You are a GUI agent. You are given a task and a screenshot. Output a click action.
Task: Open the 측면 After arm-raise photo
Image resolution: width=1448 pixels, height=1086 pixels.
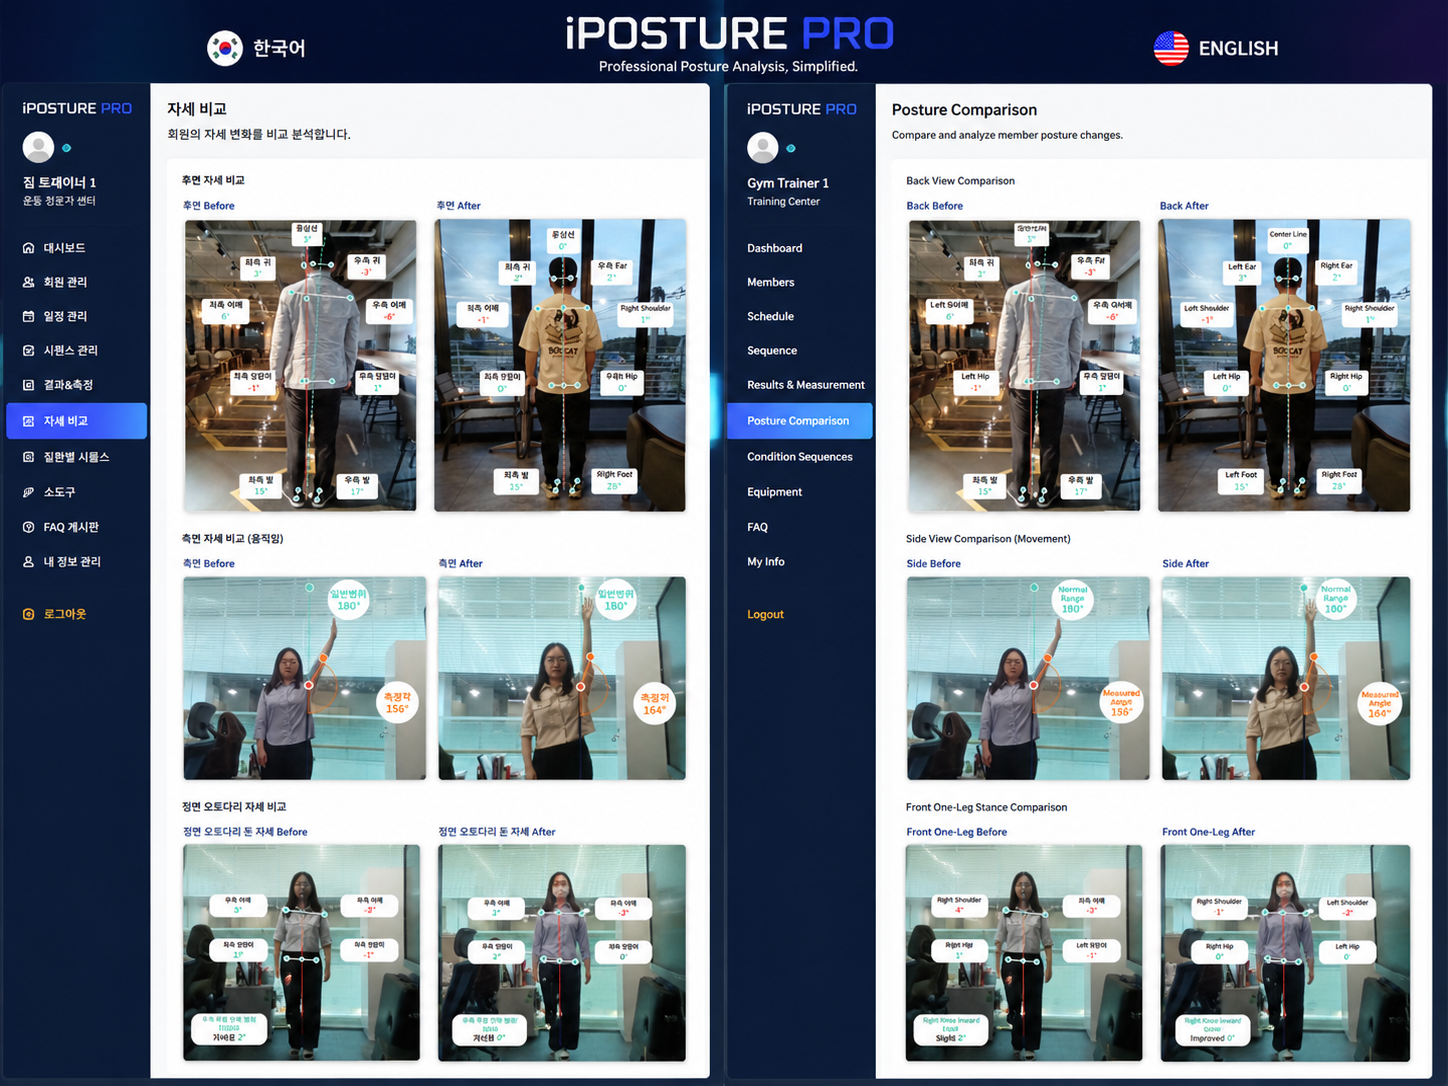click(562, 678)
